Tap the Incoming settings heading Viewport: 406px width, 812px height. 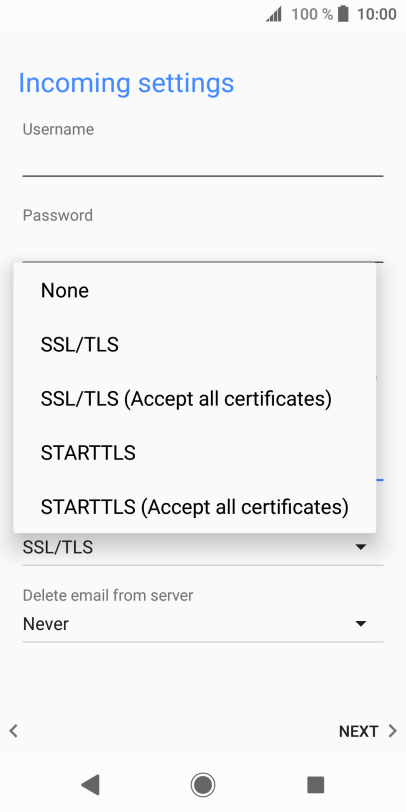point(126,84)
